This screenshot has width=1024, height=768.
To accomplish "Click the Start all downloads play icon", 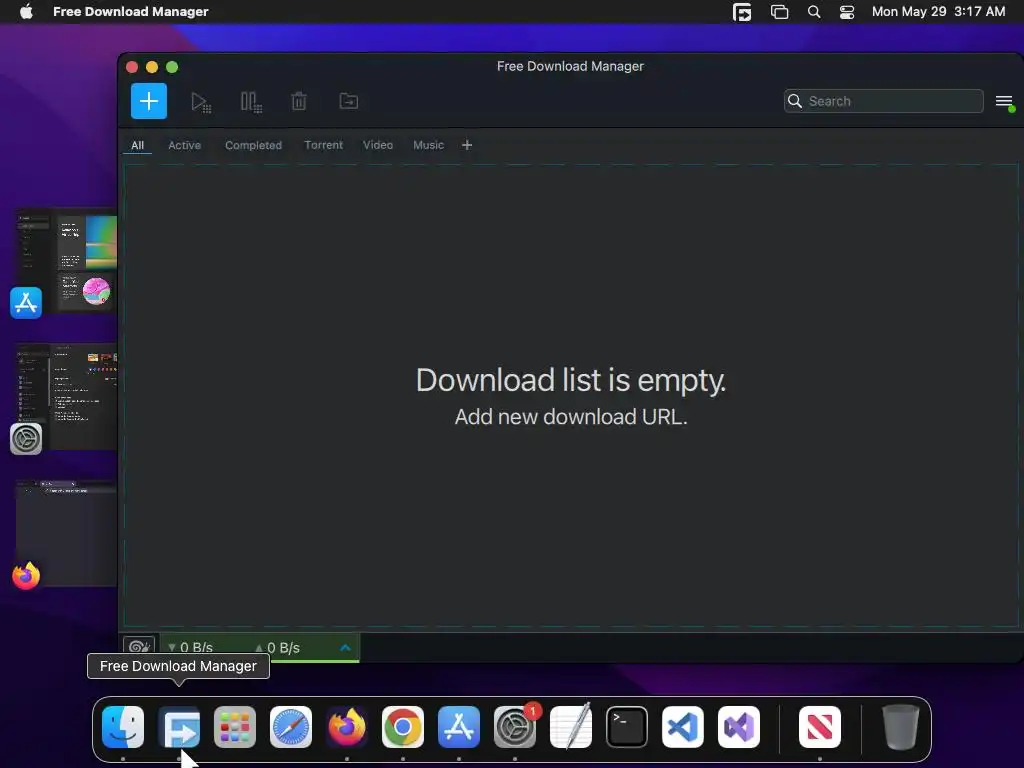I will 200,103.
